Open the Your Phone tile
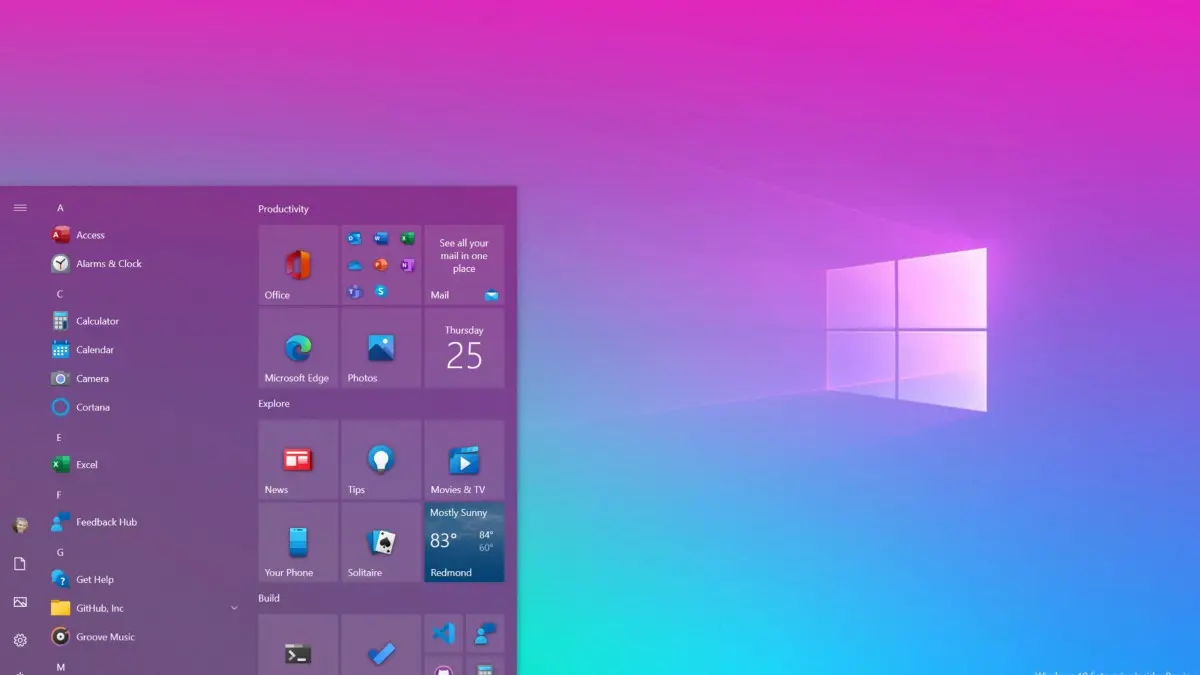This screenshot has width=1200, height=675. 298,543
